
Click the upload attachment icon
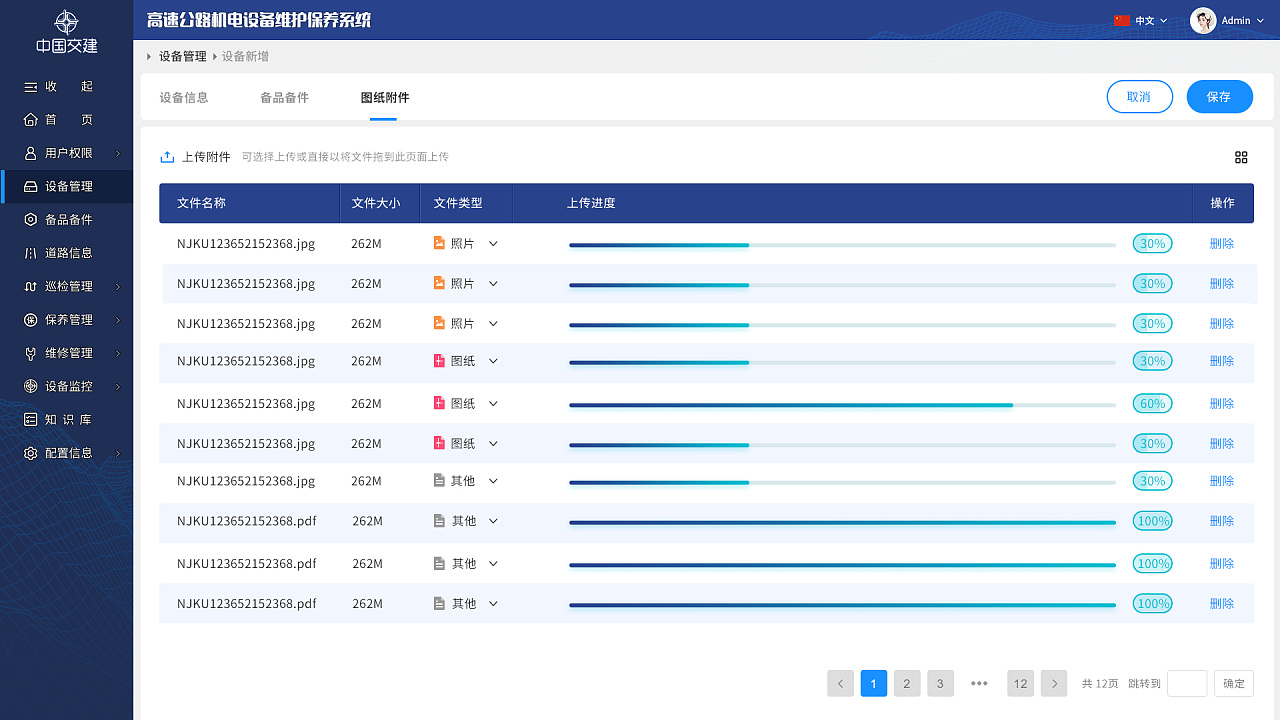pyautogui.click(x=167, y=157)
